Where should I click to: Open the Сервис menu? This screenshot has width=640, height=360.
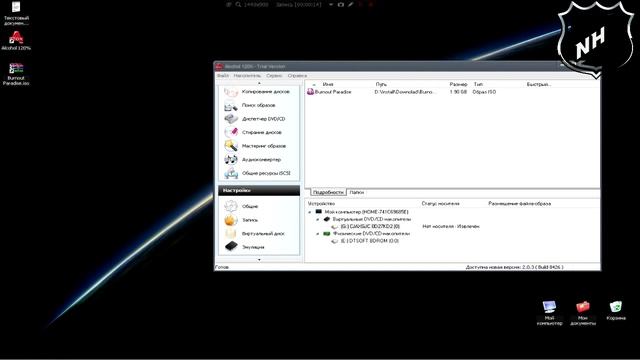274,76
